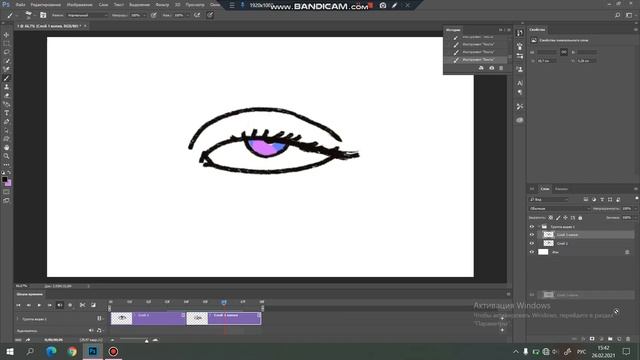Create a new layer icon
This screenshot has height=360, width=640.
coord(619,339)
